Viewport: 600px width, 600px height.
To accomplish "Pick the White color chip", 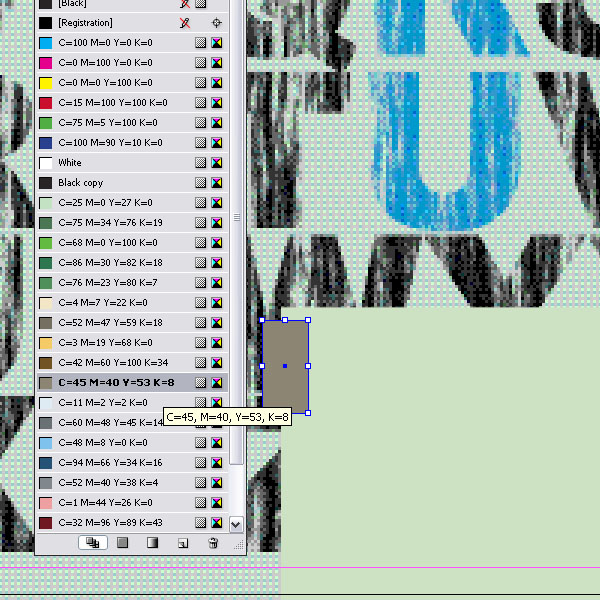I will 46,163.
